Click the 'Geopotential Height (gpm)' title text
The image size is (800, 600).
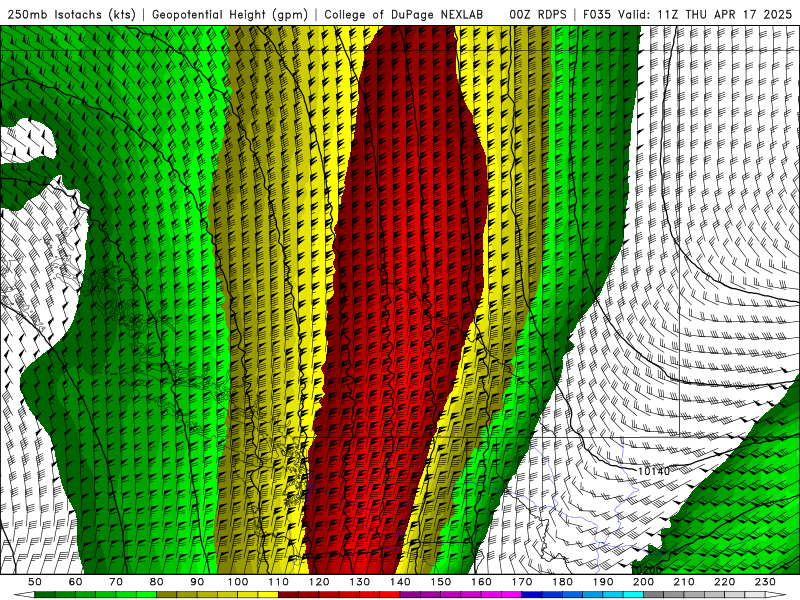click(230, 14)
